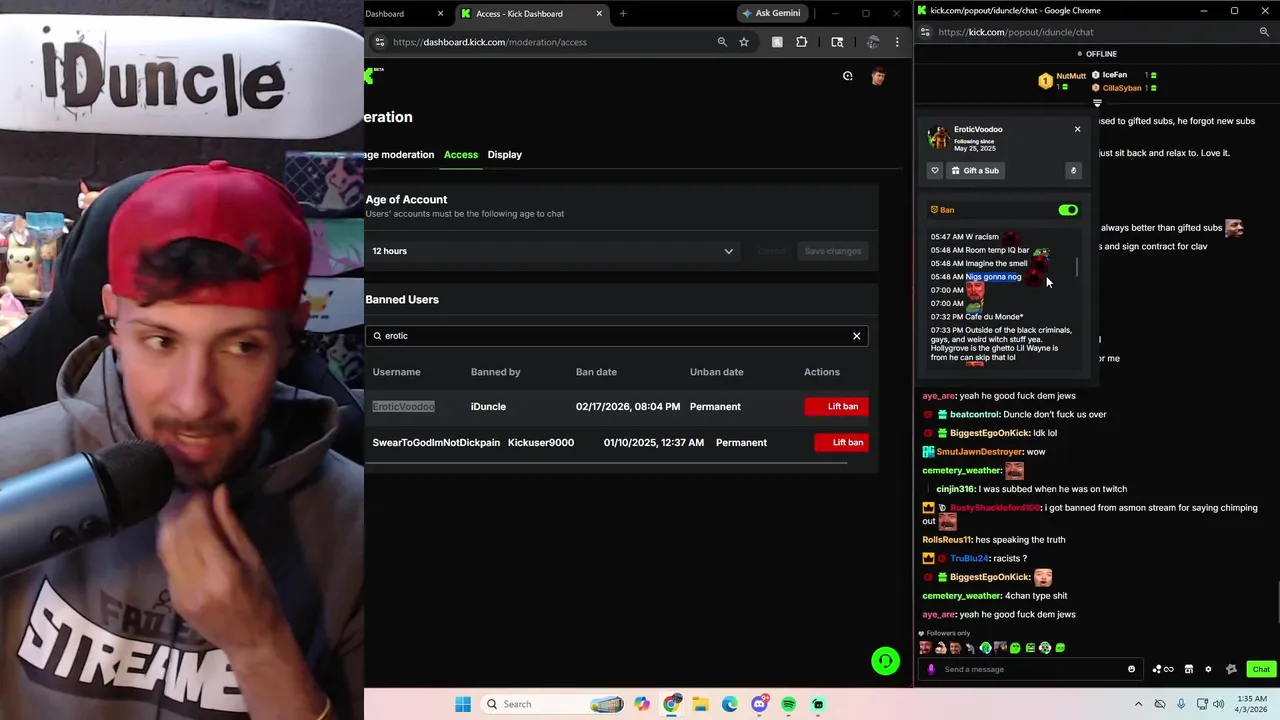
Task: Click the emoji smiley icon in message box
Action: point(1131,669)
